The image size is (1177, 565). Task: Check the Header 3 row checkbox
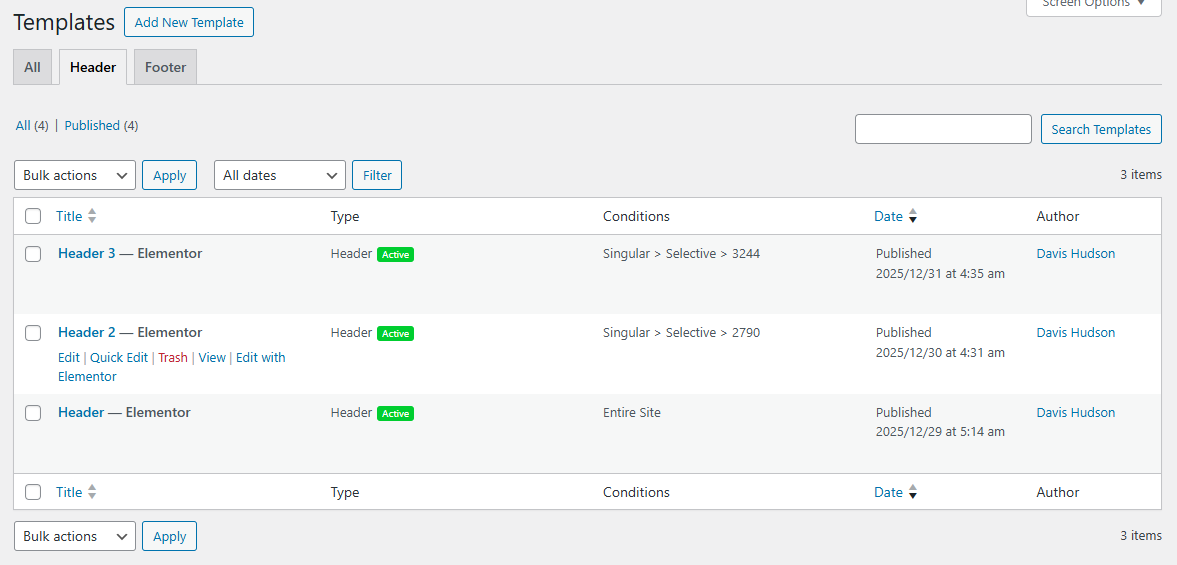click(x=33, y=254)
